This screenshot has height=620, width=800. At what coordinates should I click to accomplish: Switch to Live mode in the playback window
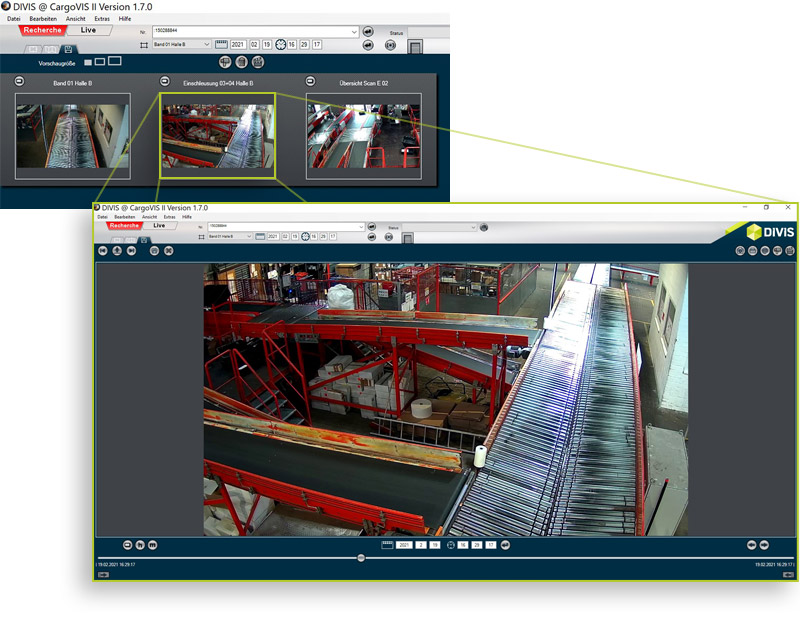click(159, 226)
